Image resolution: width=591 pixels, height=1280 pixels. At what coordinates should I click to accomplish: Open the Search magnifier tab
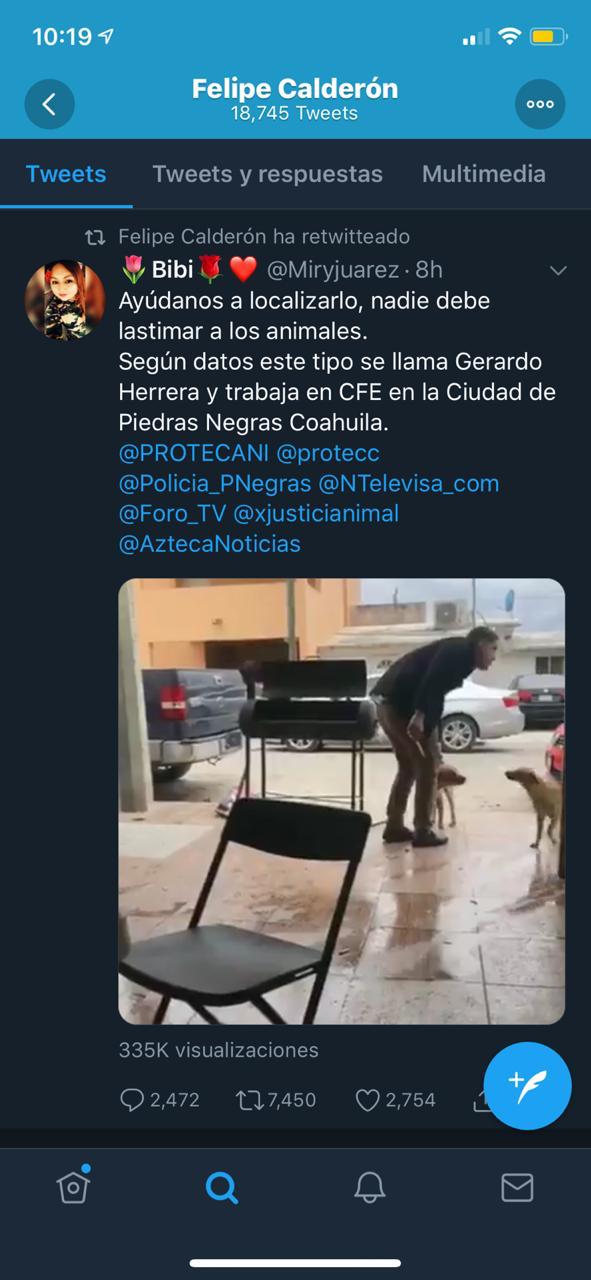pyautogui.click(x=221, y=1187)
